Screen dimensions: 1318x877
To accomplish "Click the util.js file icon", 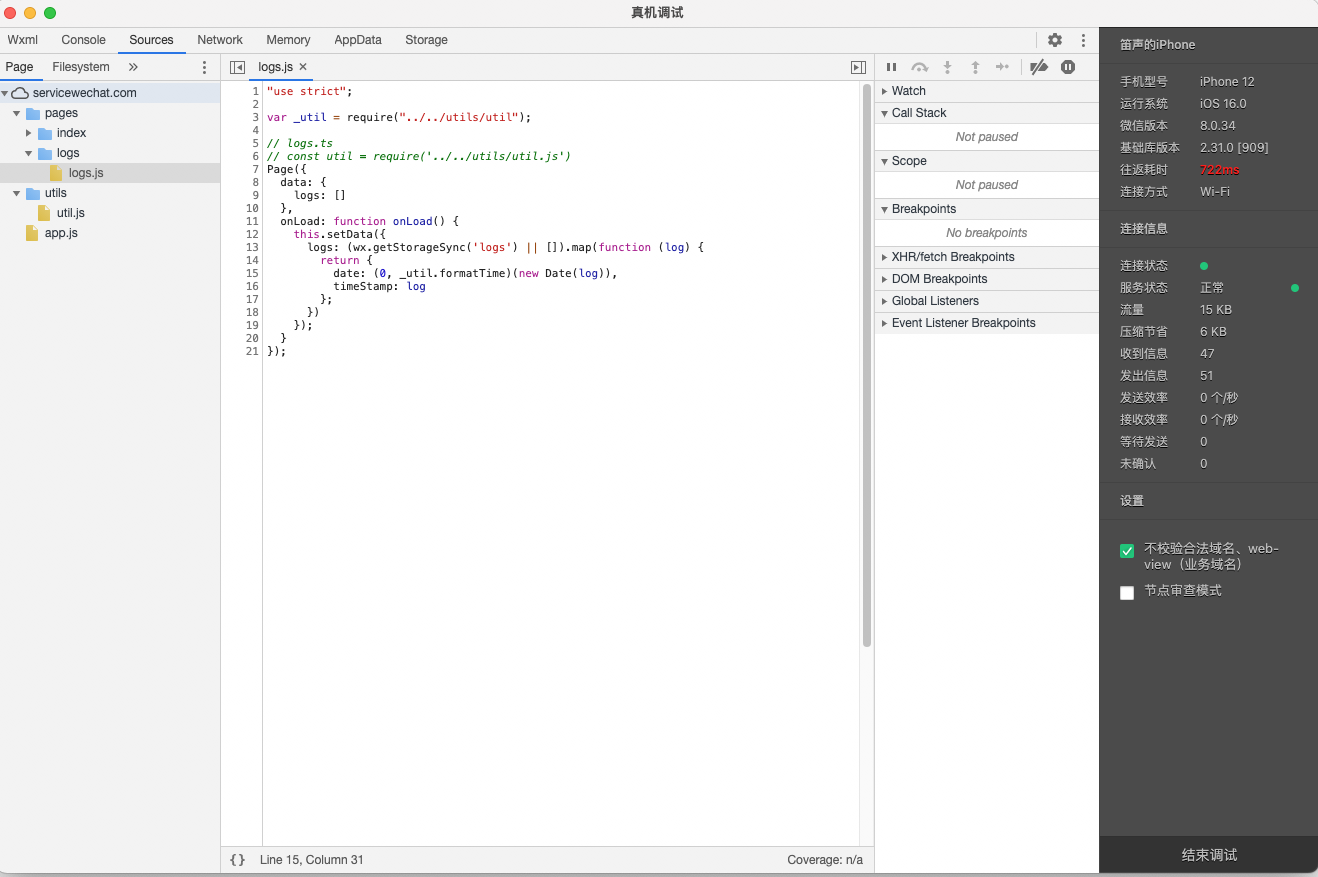I will click(x=44, y=213).
